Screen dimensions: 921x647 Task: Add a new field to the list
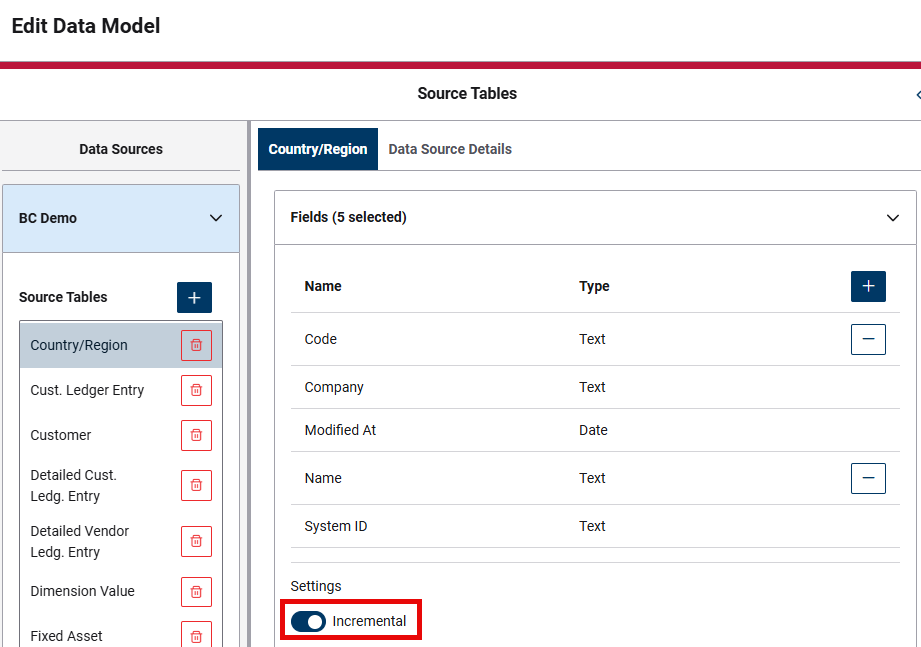point(868,286)
